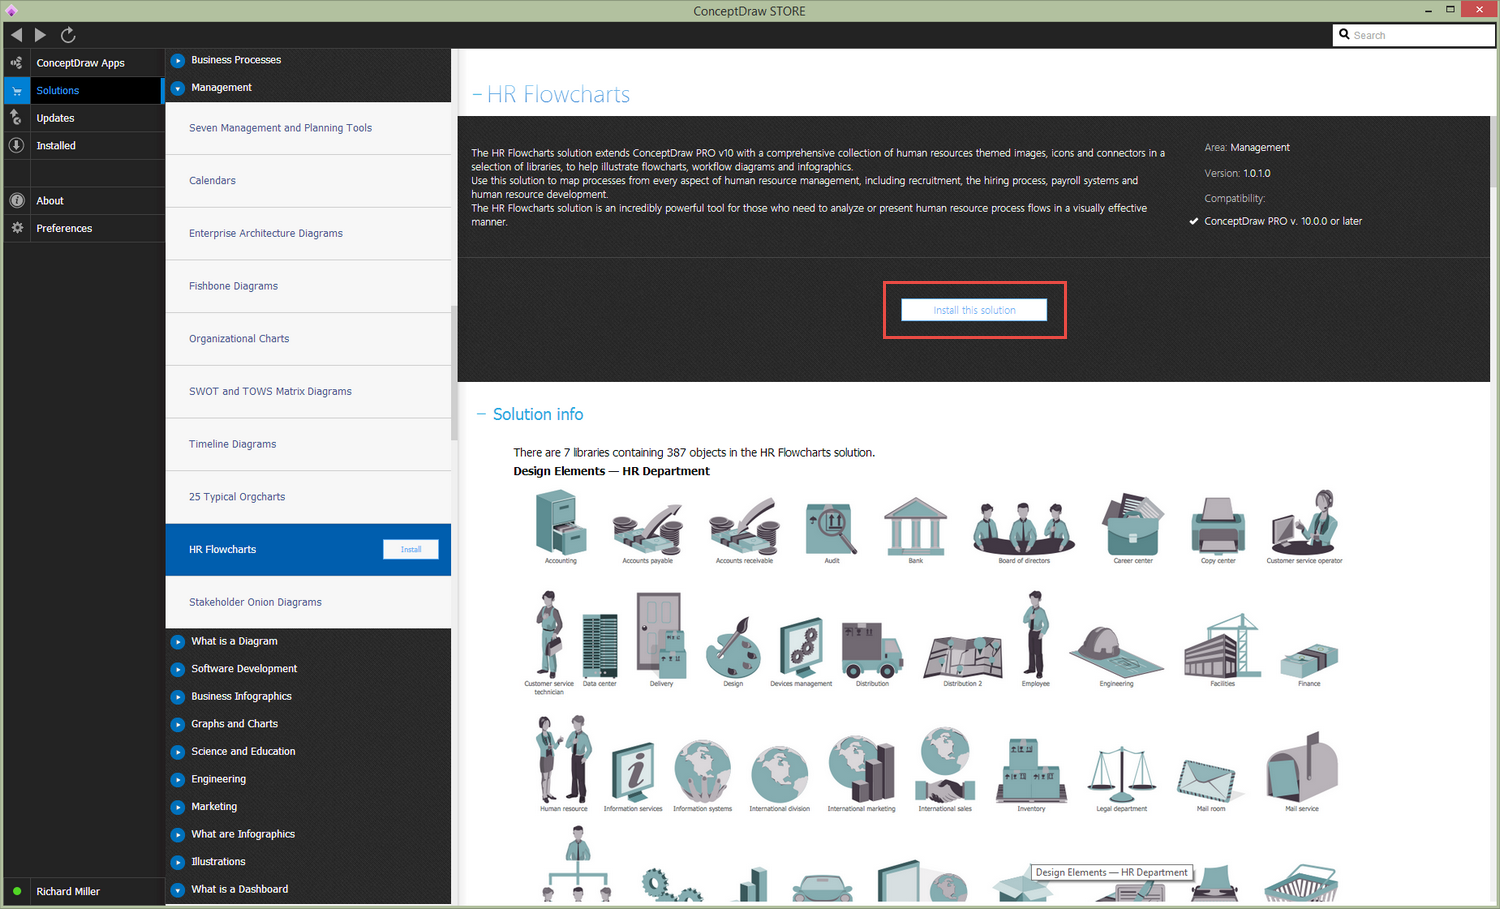Click the Career center briefcase icon

point(1132,526)
